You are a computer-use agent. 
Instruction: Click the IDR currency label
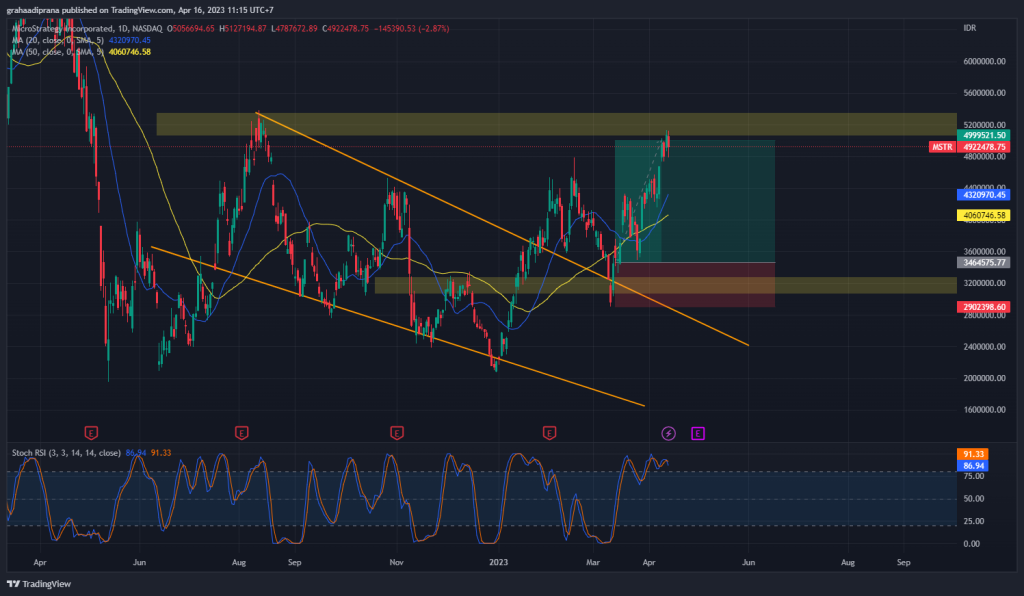pos(970,28)
